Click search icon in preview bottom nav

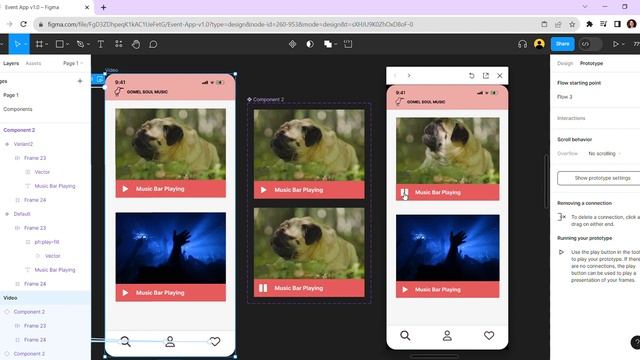tap(405, 336)
